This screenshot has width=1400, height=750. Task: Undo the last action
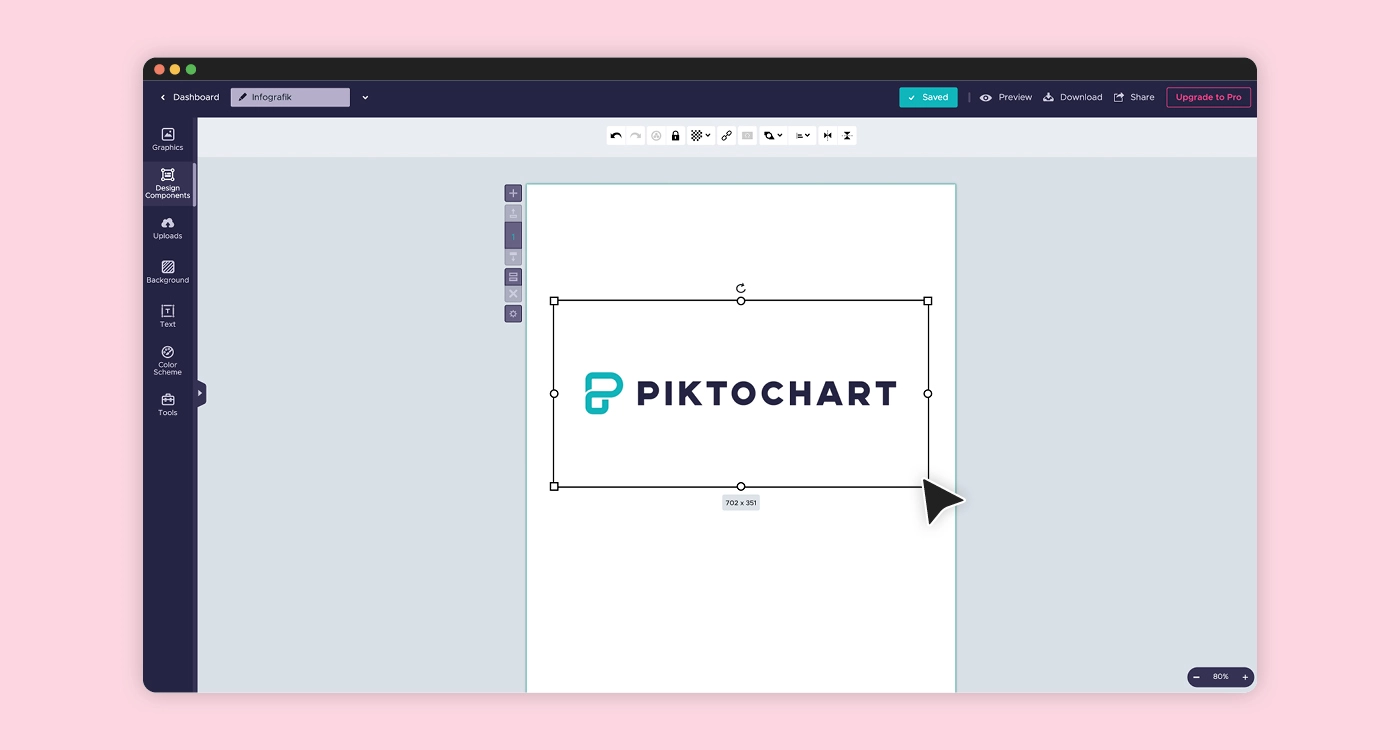[616, 136]
